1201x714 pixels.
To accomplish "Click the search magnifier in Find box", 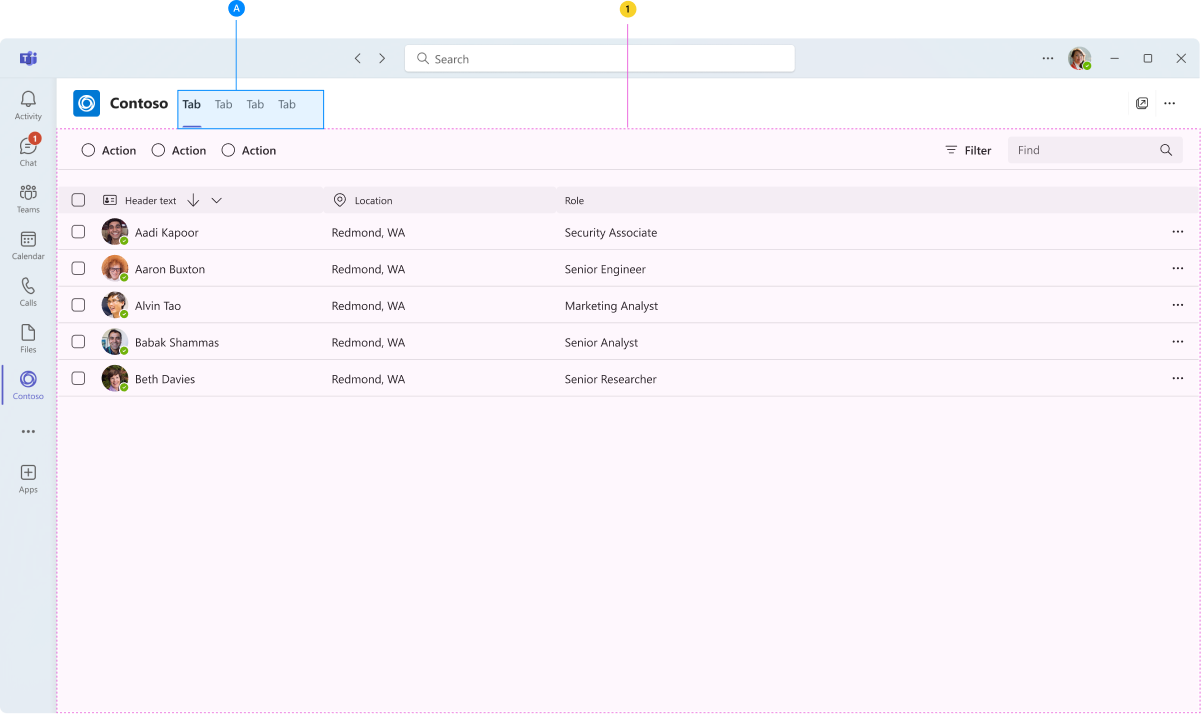I will (x=1166, y=150).
